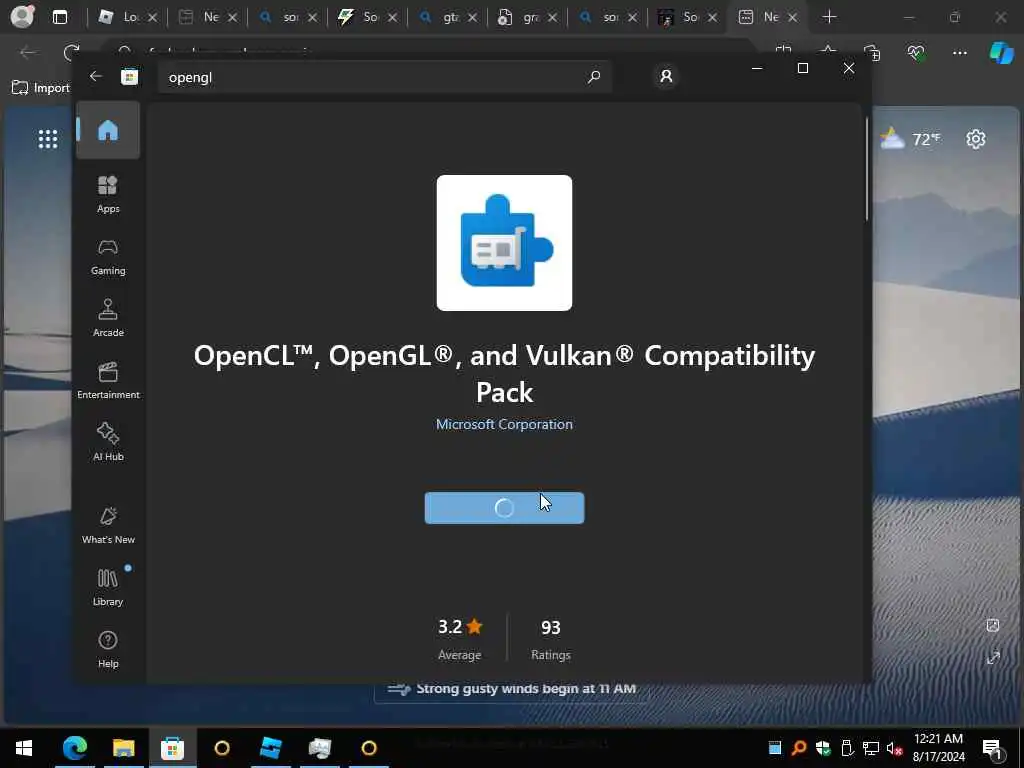Click Microsoft Store in the taskbar

click(172, 748)
